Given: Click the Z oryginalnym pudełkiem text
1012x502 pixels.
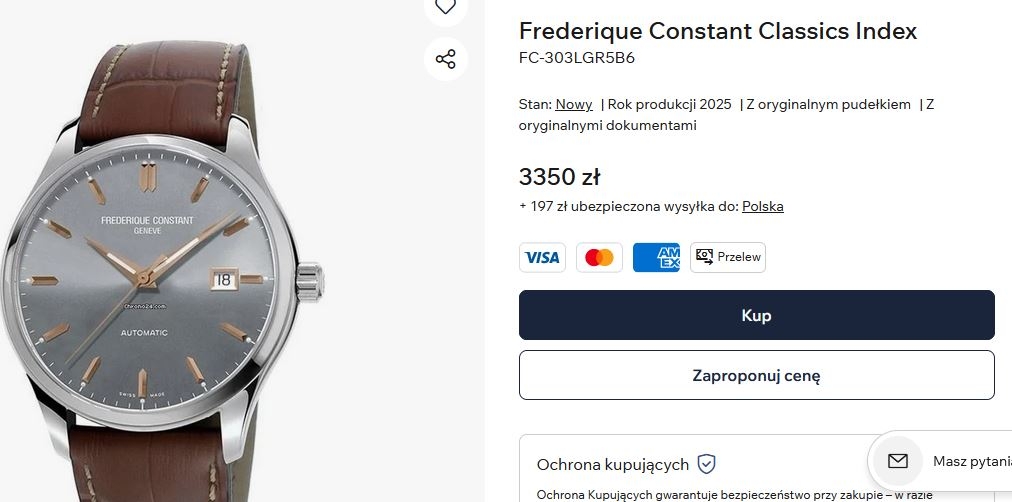Looking at the screenshot, I should [828, 104].
